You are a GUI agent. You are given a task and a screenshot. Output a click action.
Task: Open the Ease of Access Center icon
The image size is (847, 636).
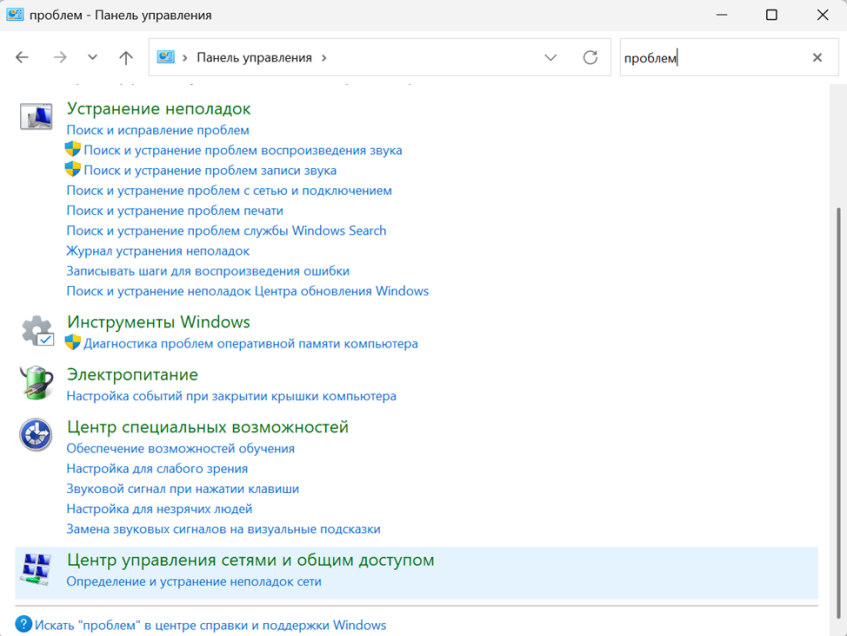36,434
